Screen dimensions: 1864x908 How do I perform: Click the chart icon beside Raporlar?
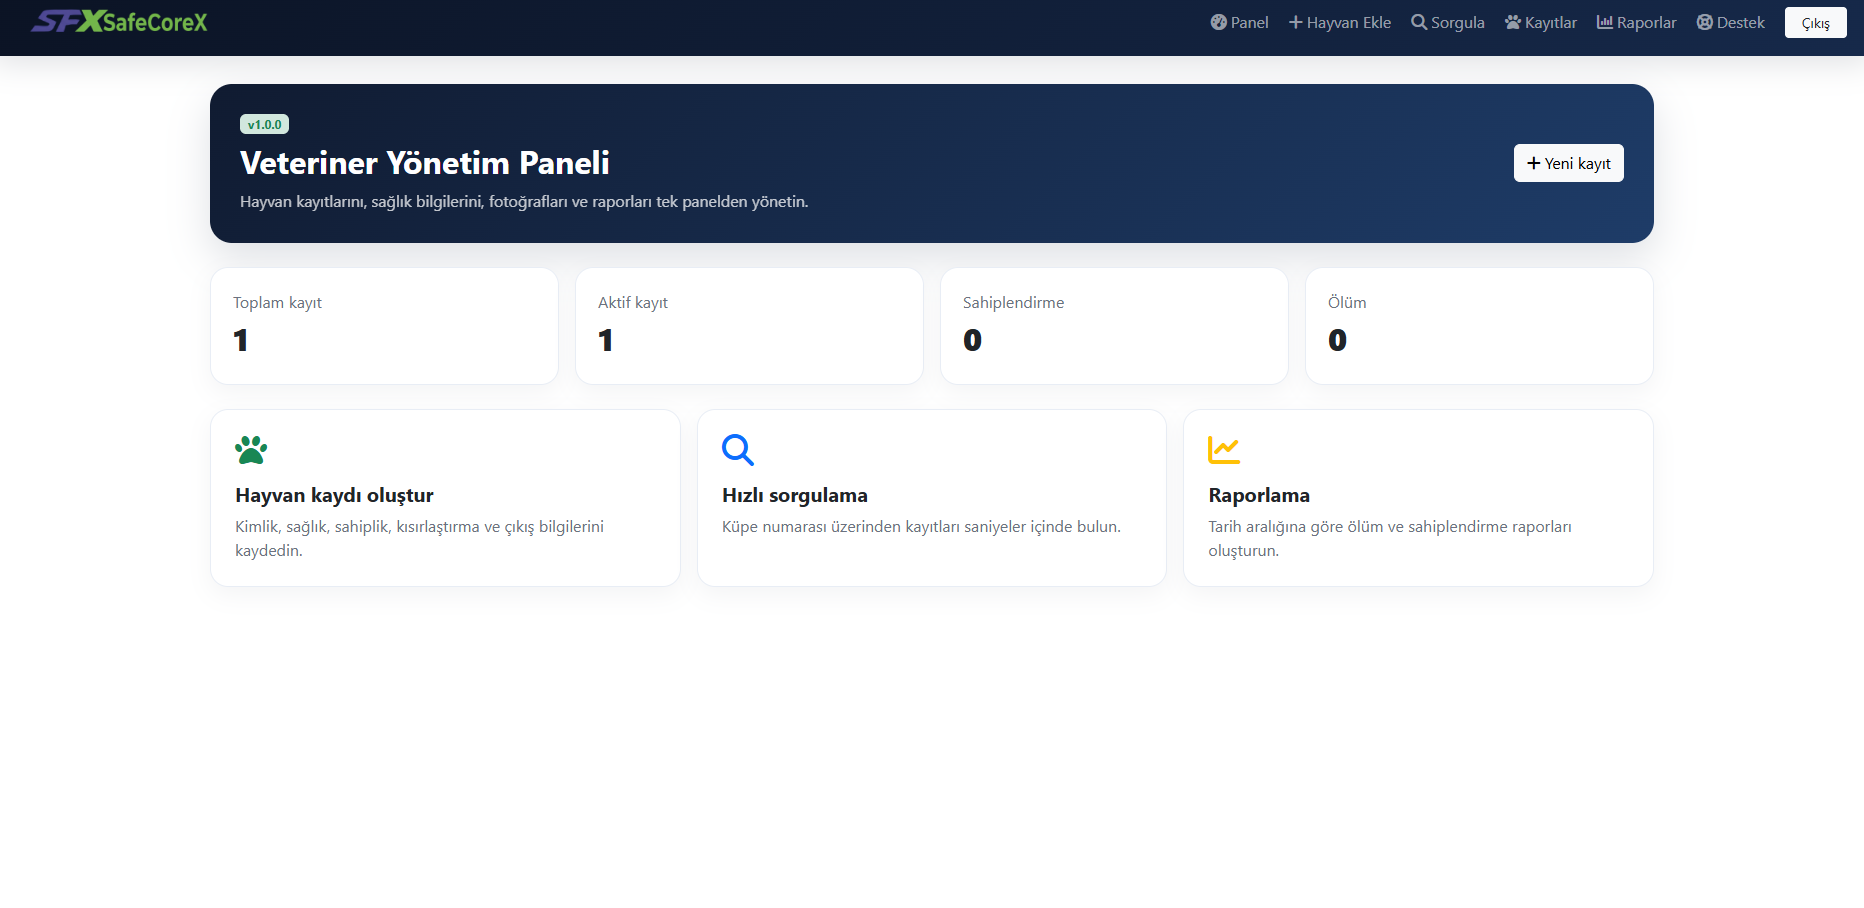click(x=1605, y=22)
